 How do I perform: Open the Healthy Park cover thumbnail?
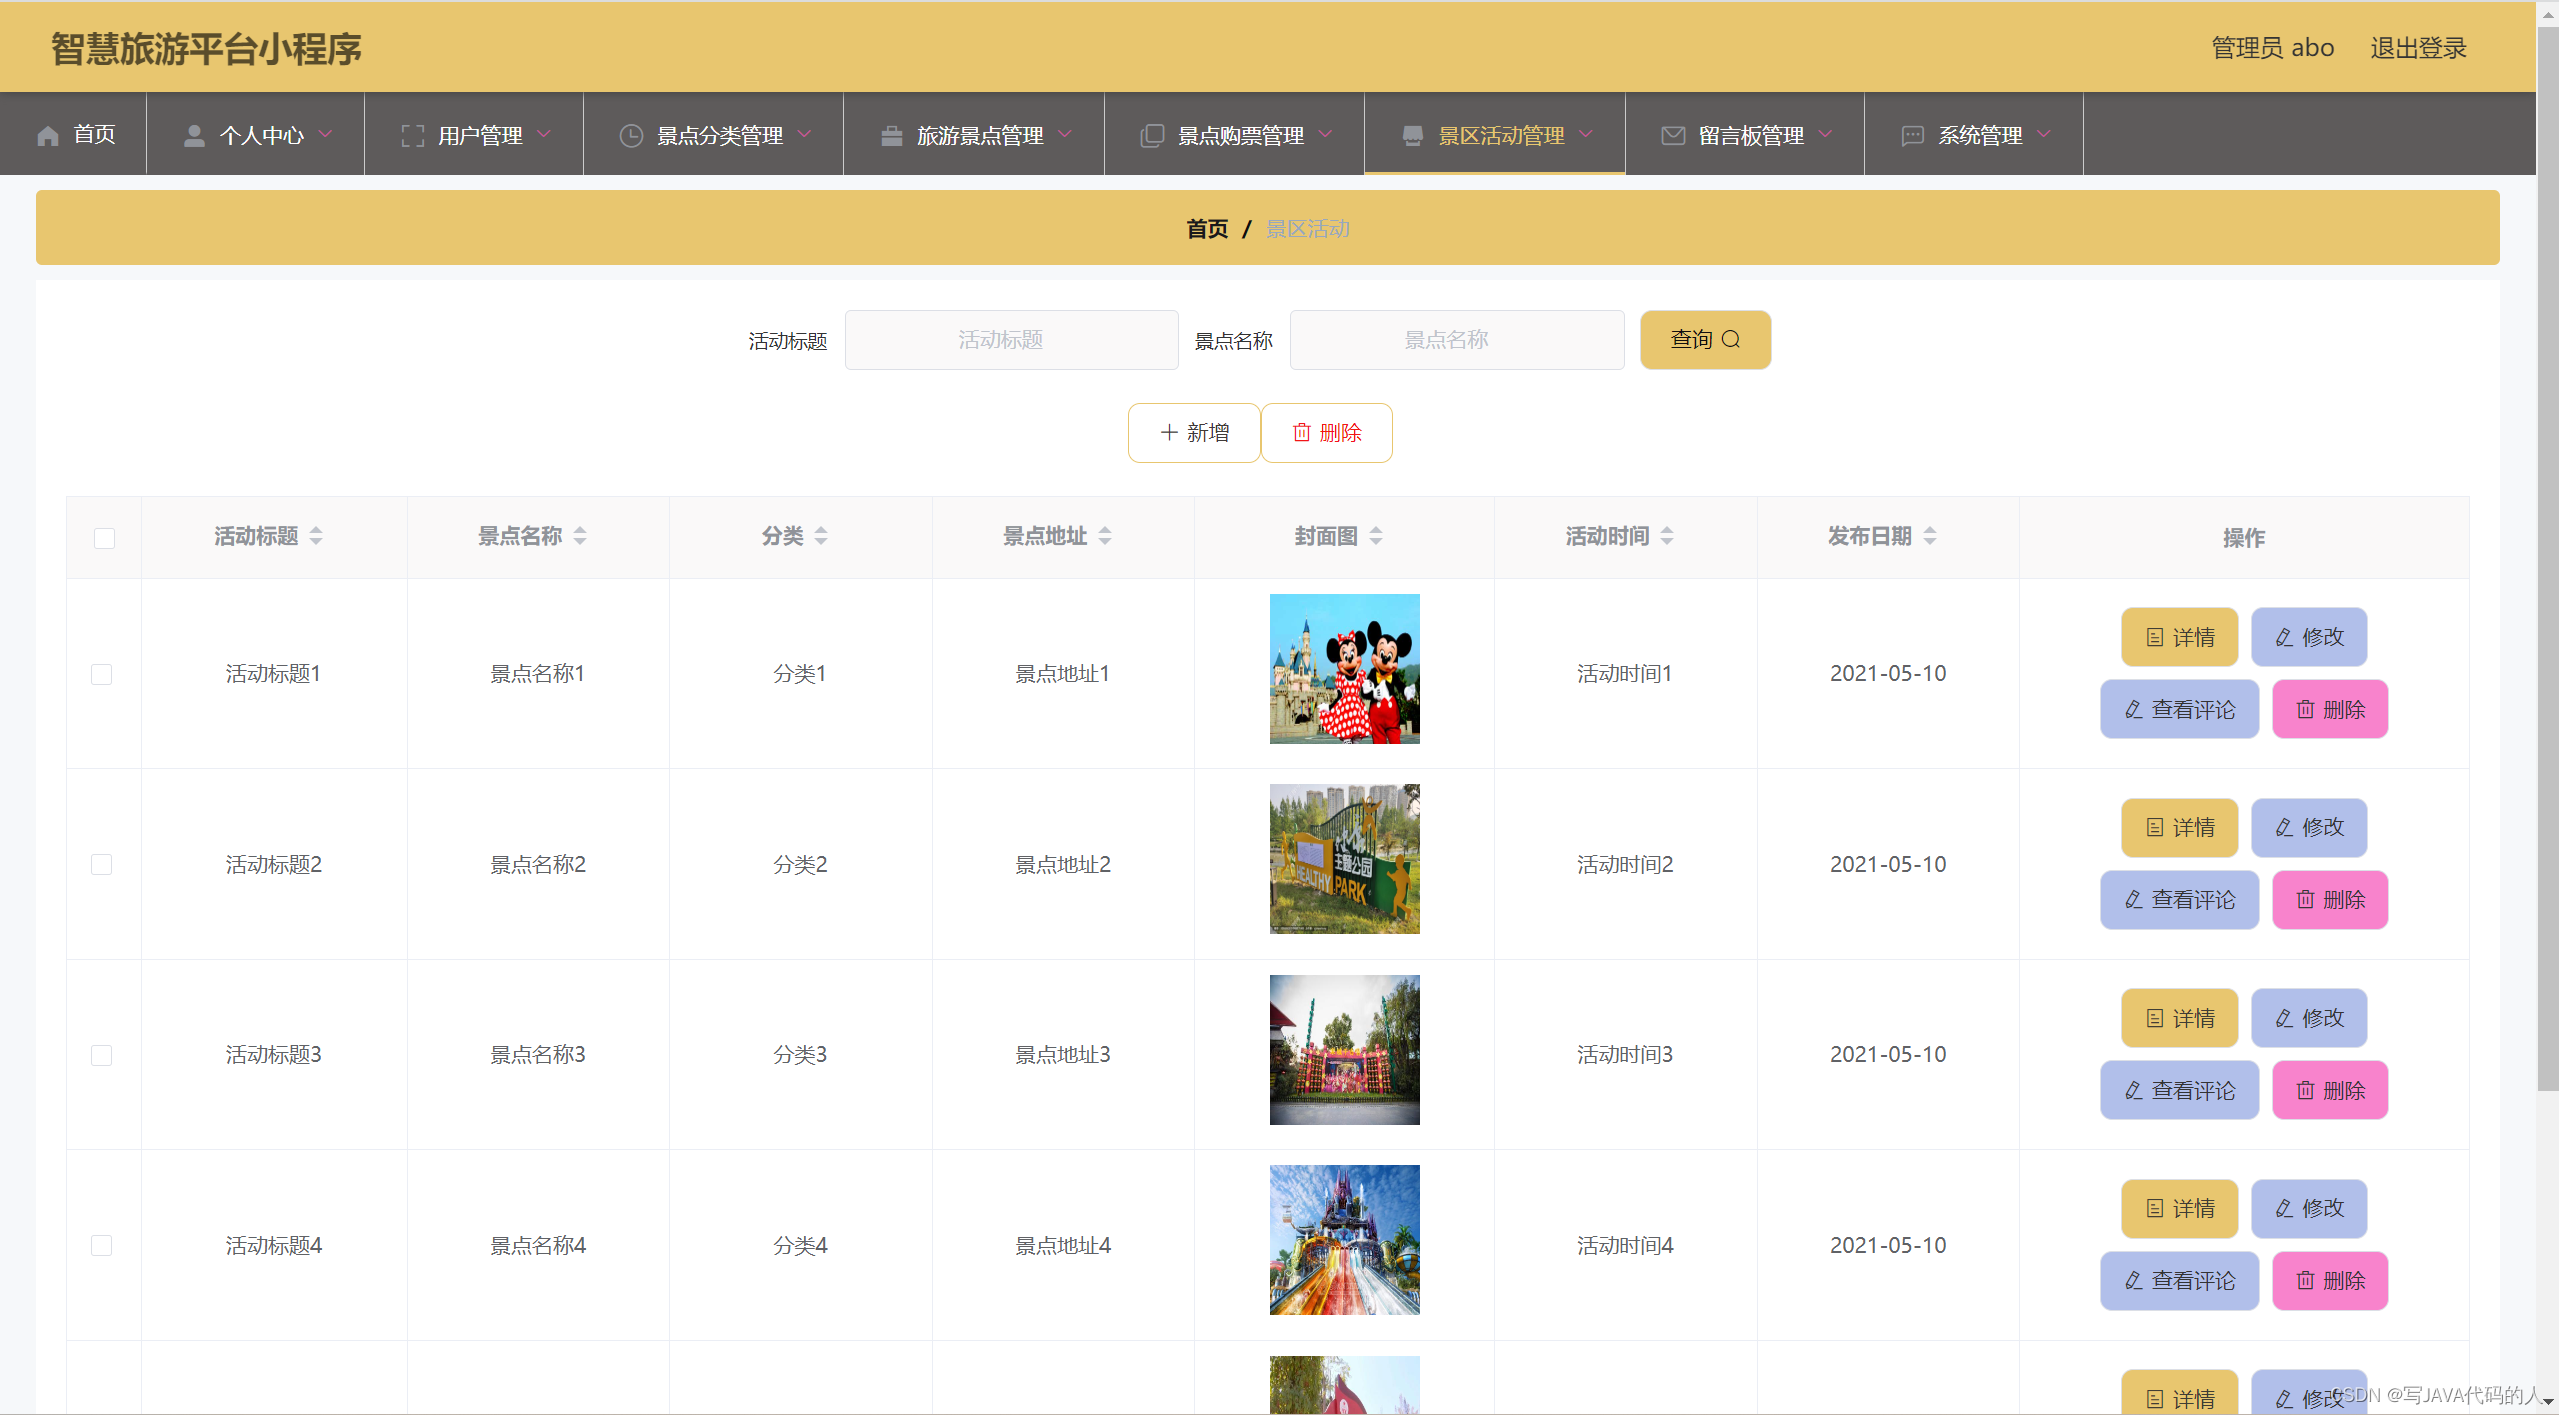click(1345, 859)
